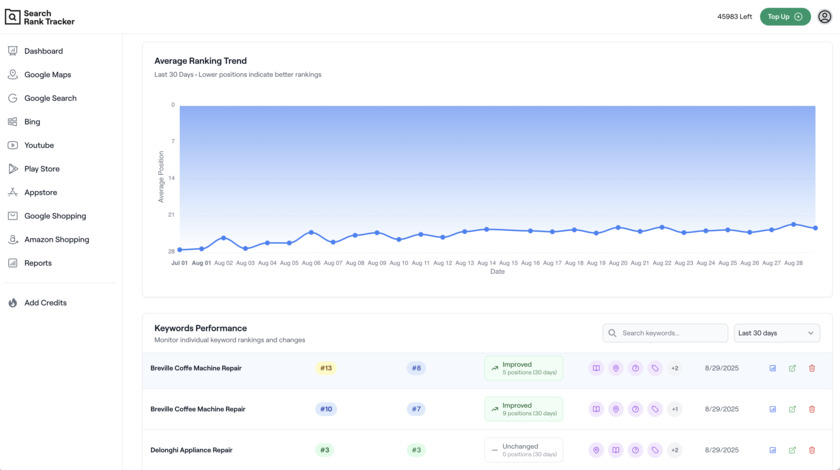Expand +2 more features in Breville Coffe row
The image size is (840, 470).
point(675,368)
